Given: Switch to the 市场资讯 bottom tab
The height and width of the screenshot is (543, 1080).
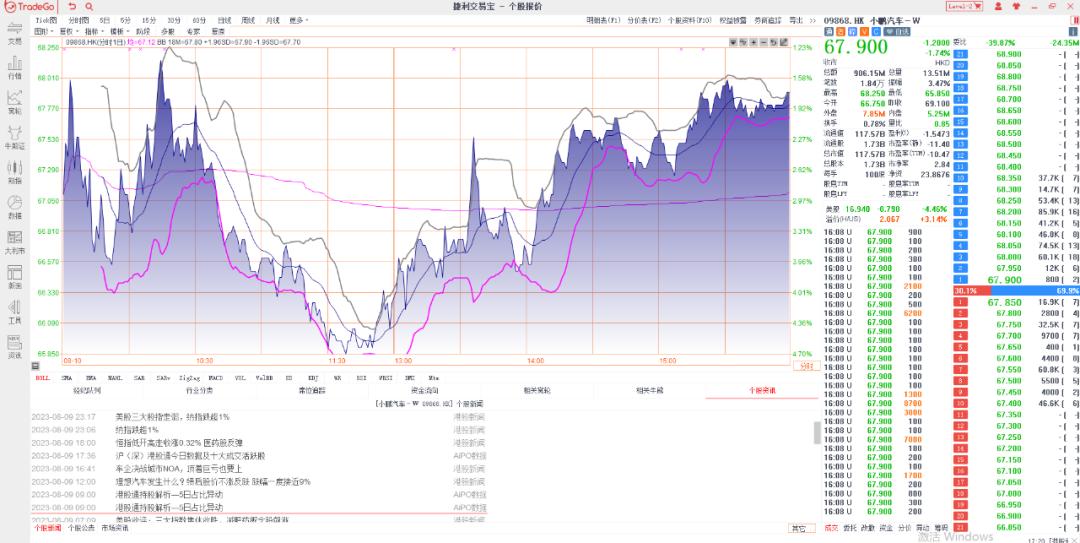Looking at the screenshot, I should (x=115, y=528).
